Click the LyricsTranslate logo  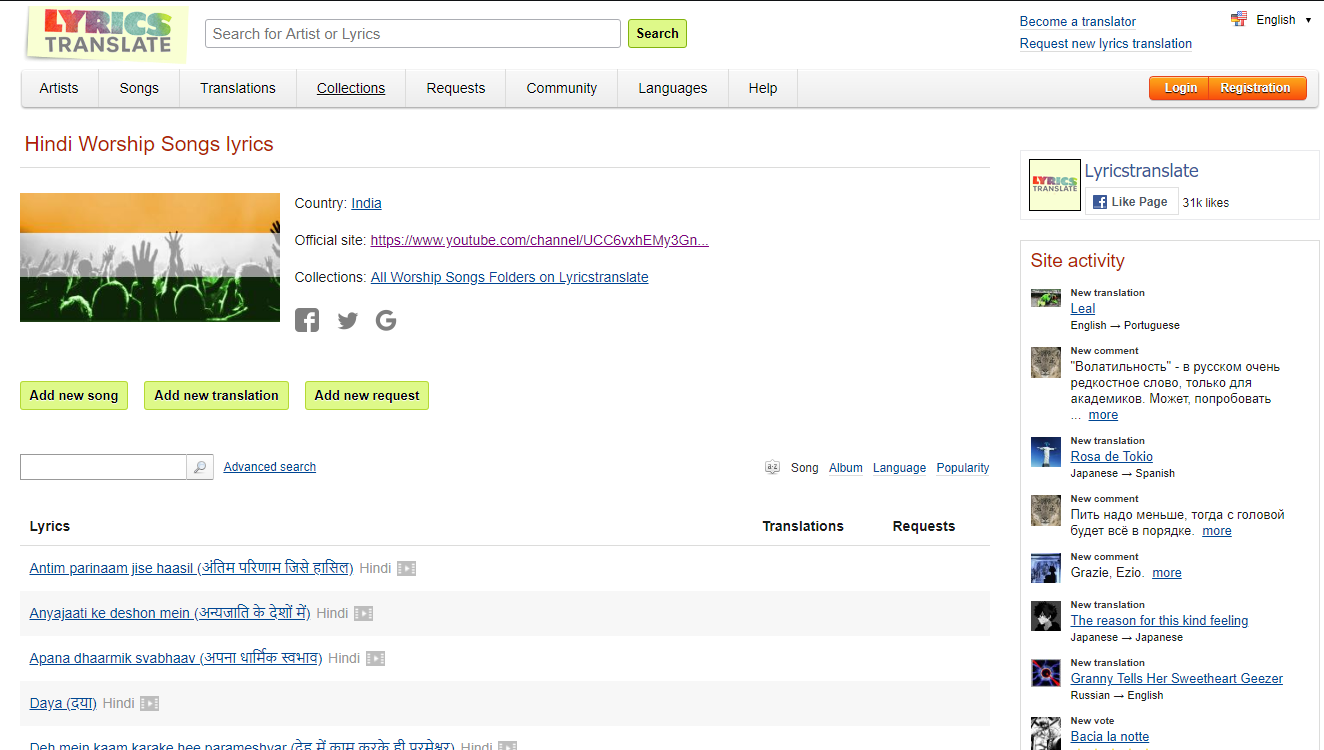107,33
